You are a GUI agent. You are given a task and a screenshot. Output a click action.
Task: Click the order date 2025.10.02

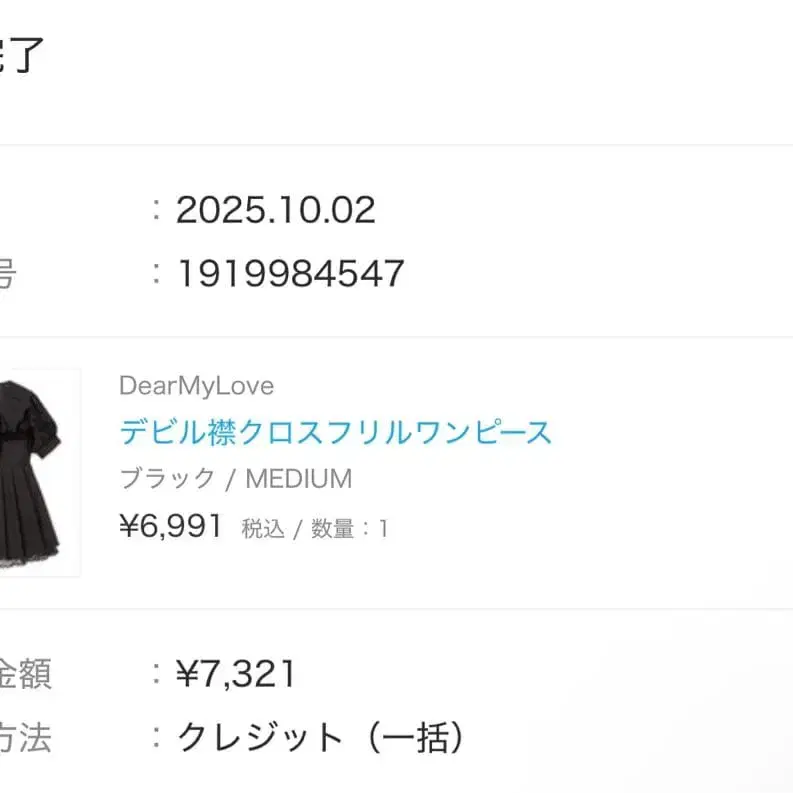(275, 210)
